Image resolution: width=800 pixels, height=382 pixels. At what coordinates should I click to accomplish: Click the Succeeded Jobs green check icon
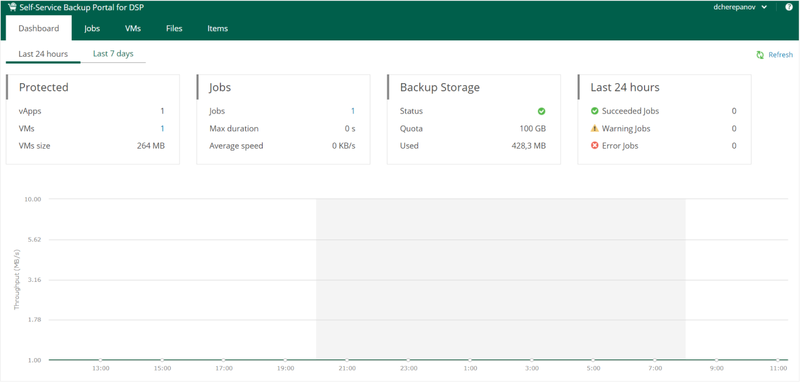tap(594, 111)
